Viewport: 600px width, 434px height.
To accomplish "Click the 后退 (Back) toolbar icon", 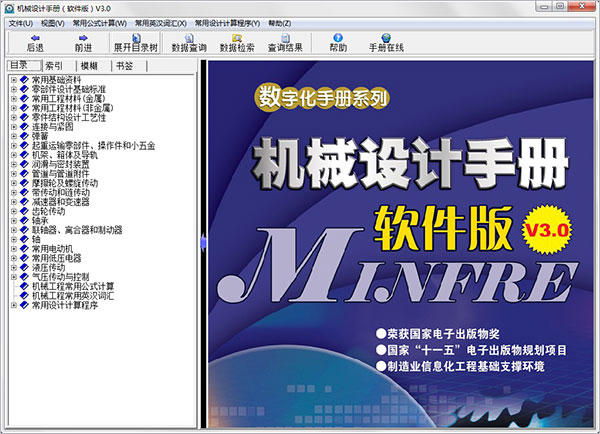I will [35, 42].
